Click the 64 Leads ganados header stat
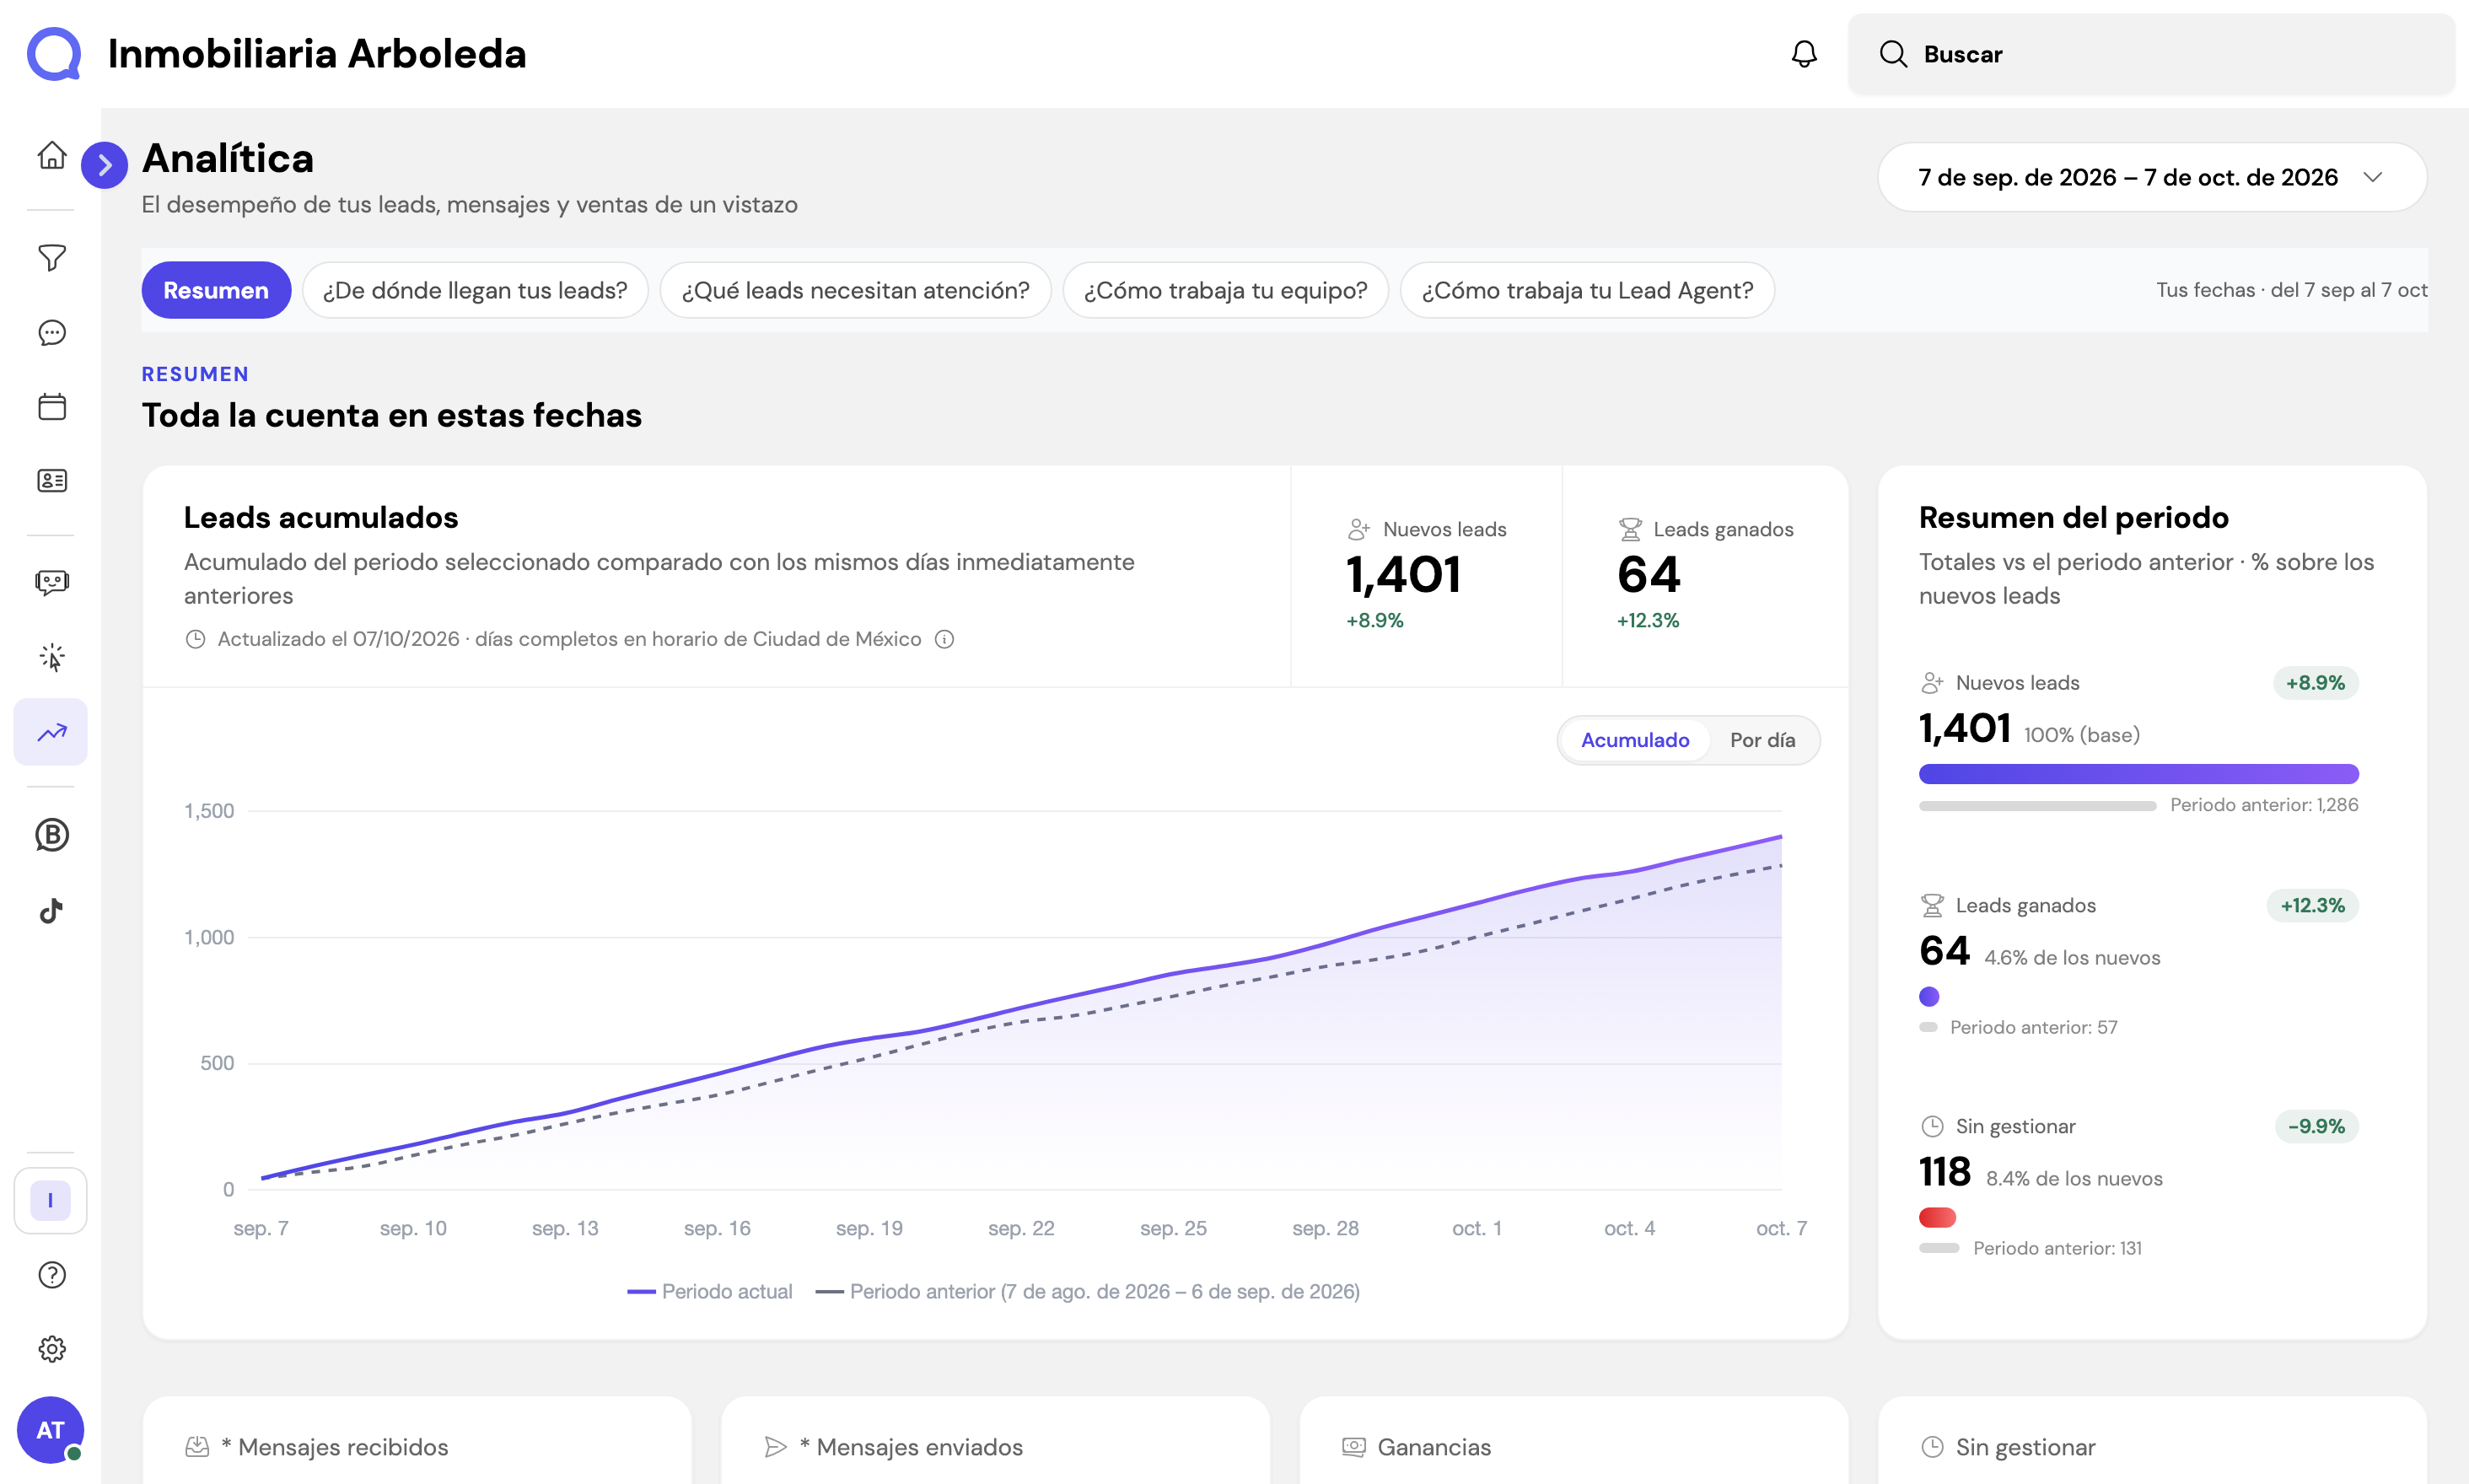 [x=1649, y=575]
